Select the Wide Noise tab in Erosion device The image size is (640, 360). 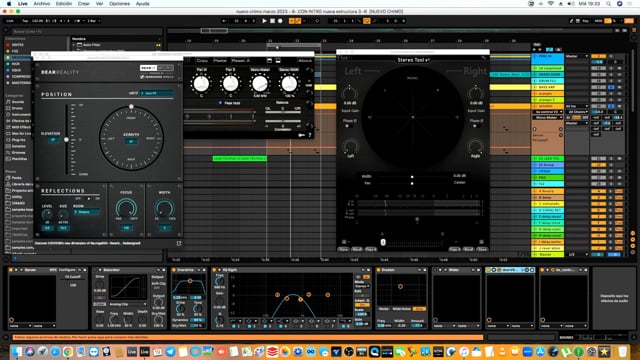401,309
